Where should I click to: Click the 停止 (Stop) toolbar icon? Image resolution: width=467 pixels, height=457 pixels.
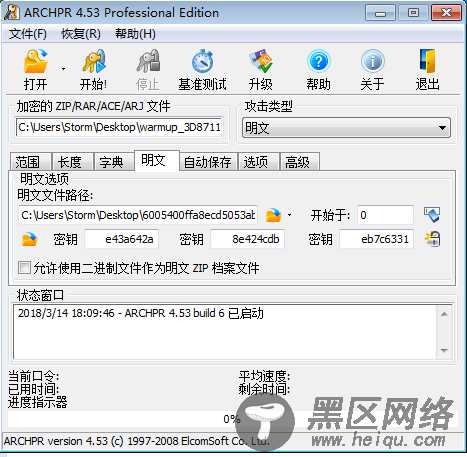148,61
